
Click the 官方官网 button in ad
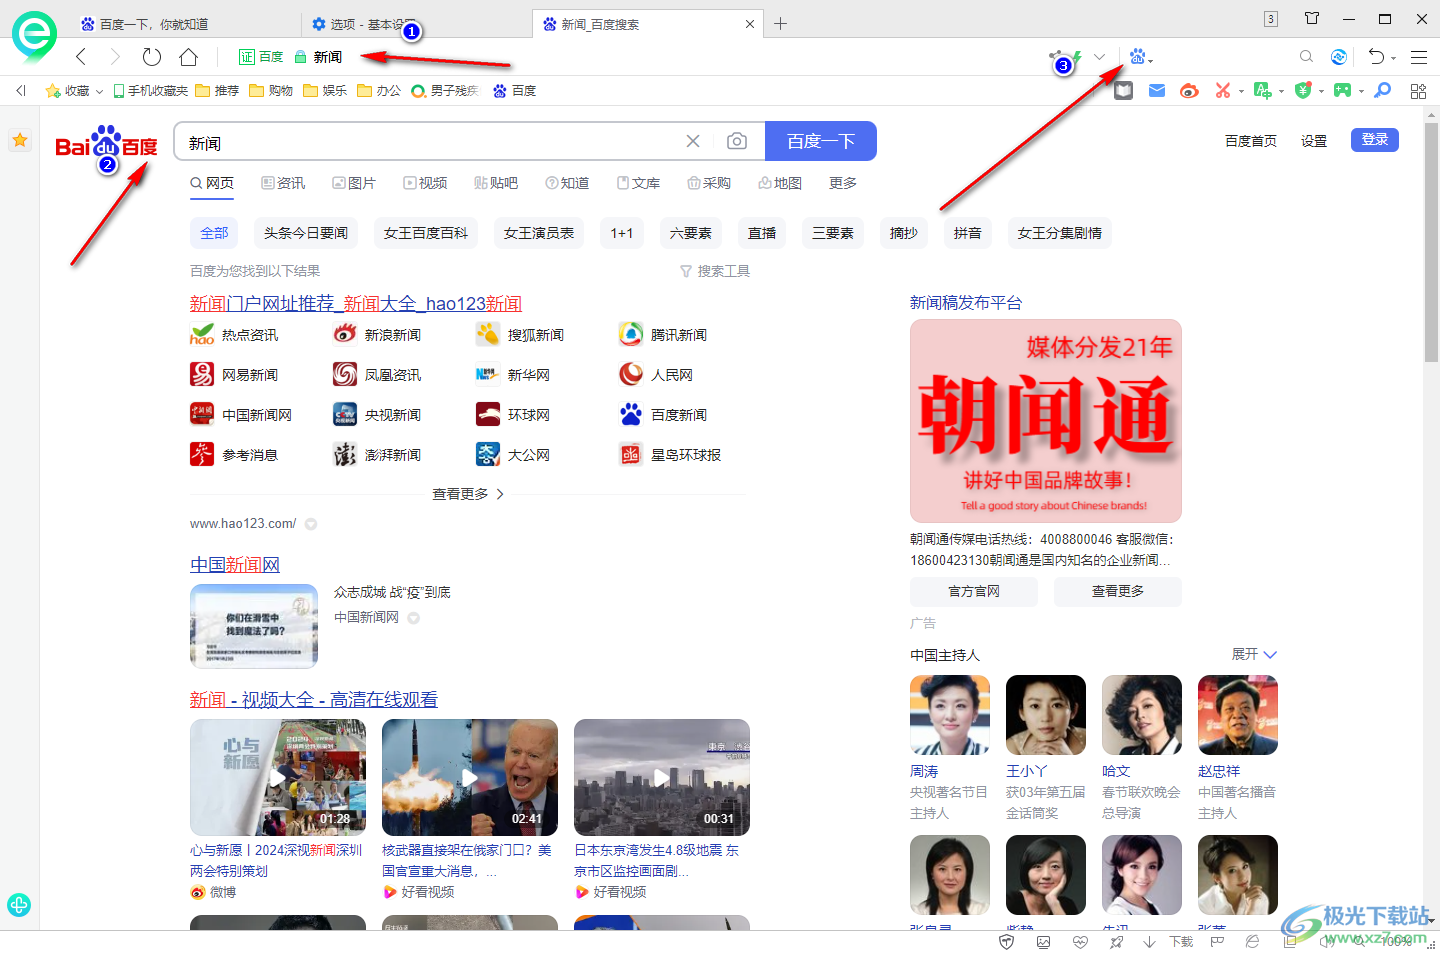coord(974,591)
